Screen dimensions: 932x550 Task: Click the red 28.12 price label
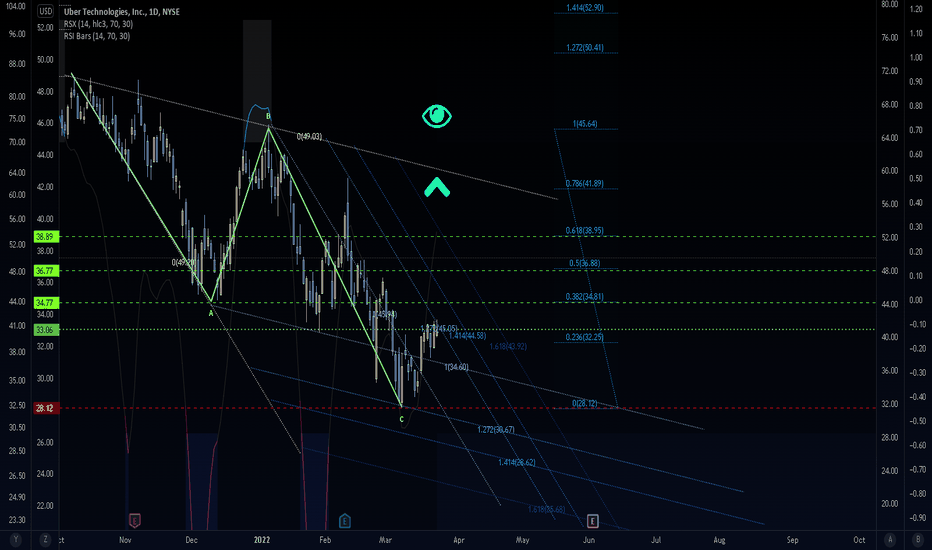click(x=46, y=408)
